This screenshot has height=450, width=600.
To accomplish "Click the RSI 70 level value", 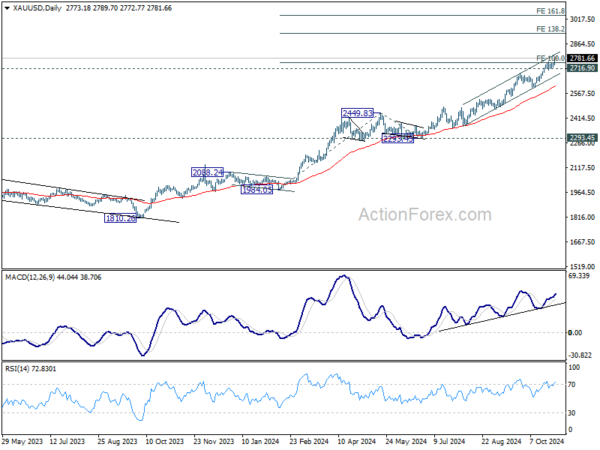I will [572, 385].
